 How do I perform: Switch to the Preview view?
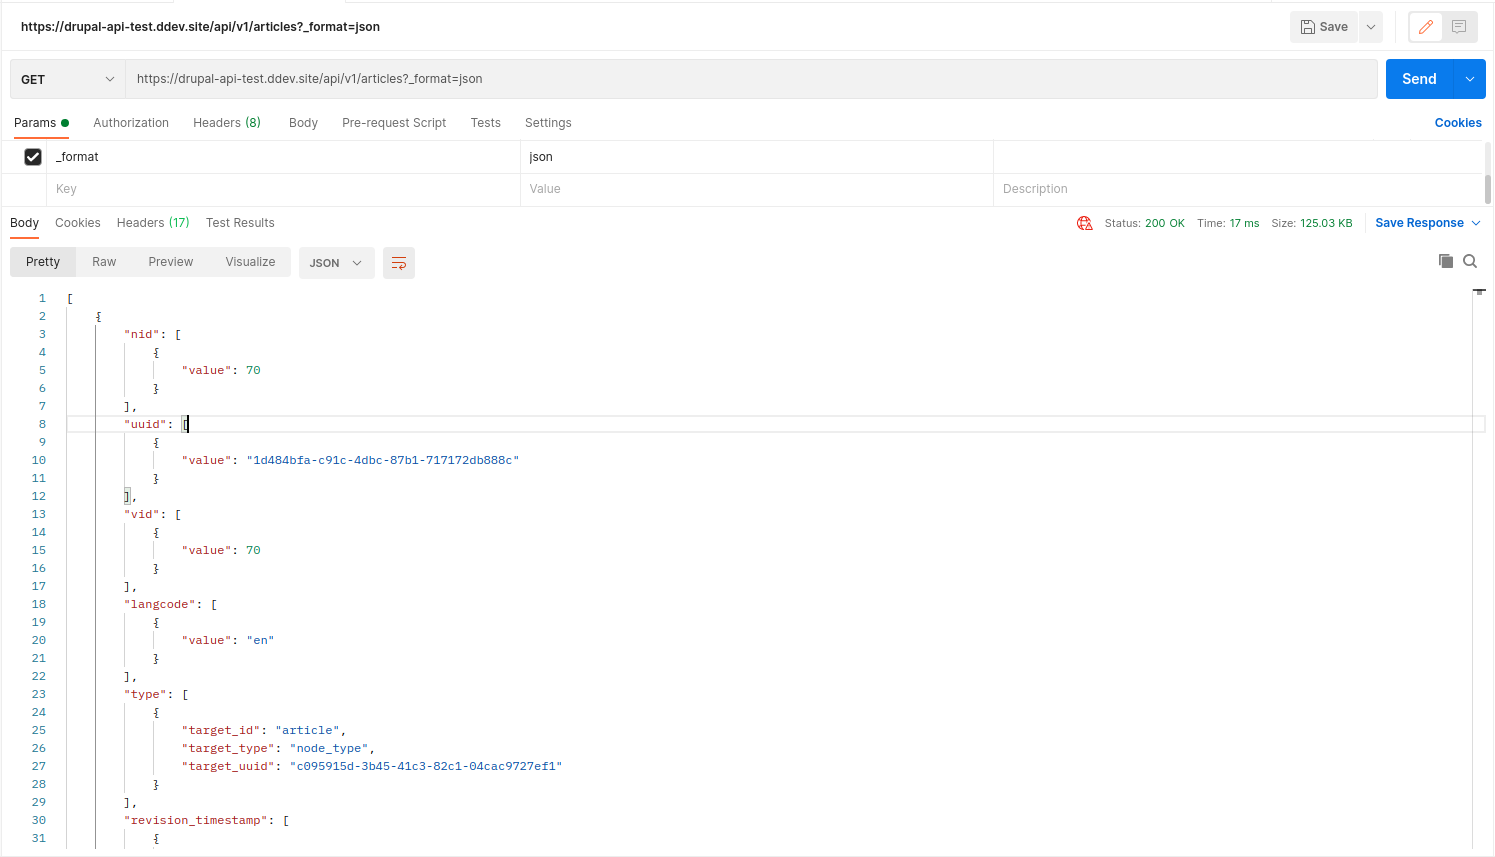(171, 262)
